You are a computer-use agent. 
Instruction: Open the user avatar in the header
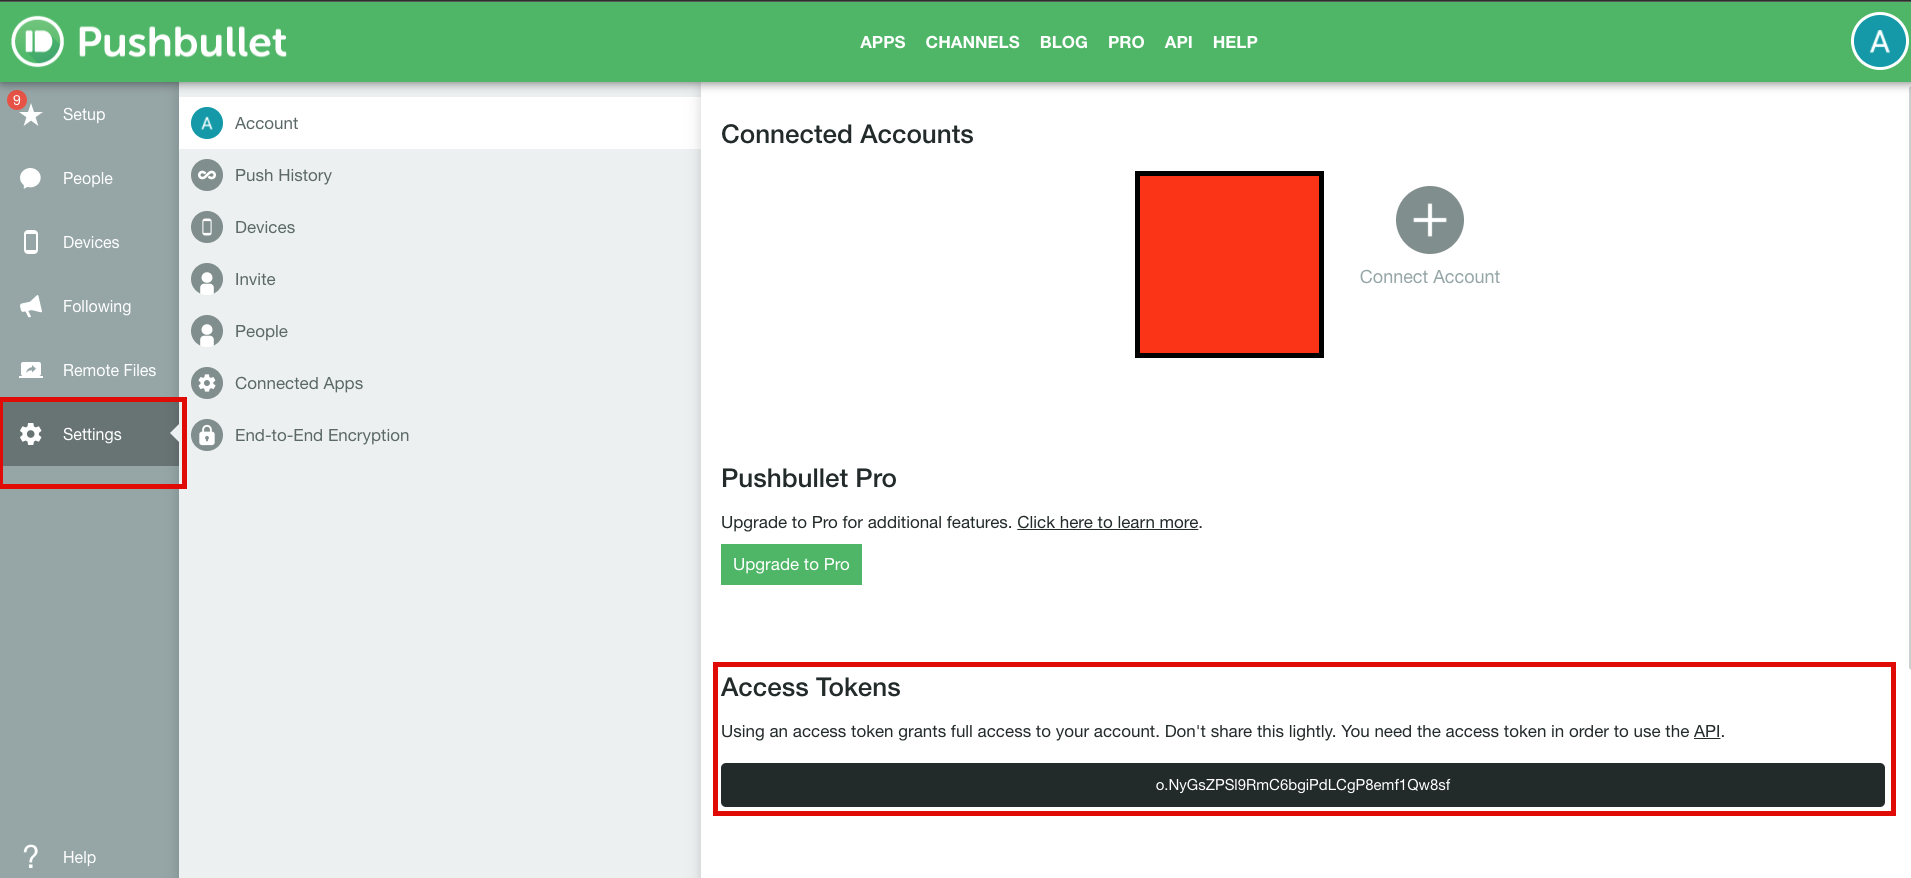click(x=1879, y=41)
